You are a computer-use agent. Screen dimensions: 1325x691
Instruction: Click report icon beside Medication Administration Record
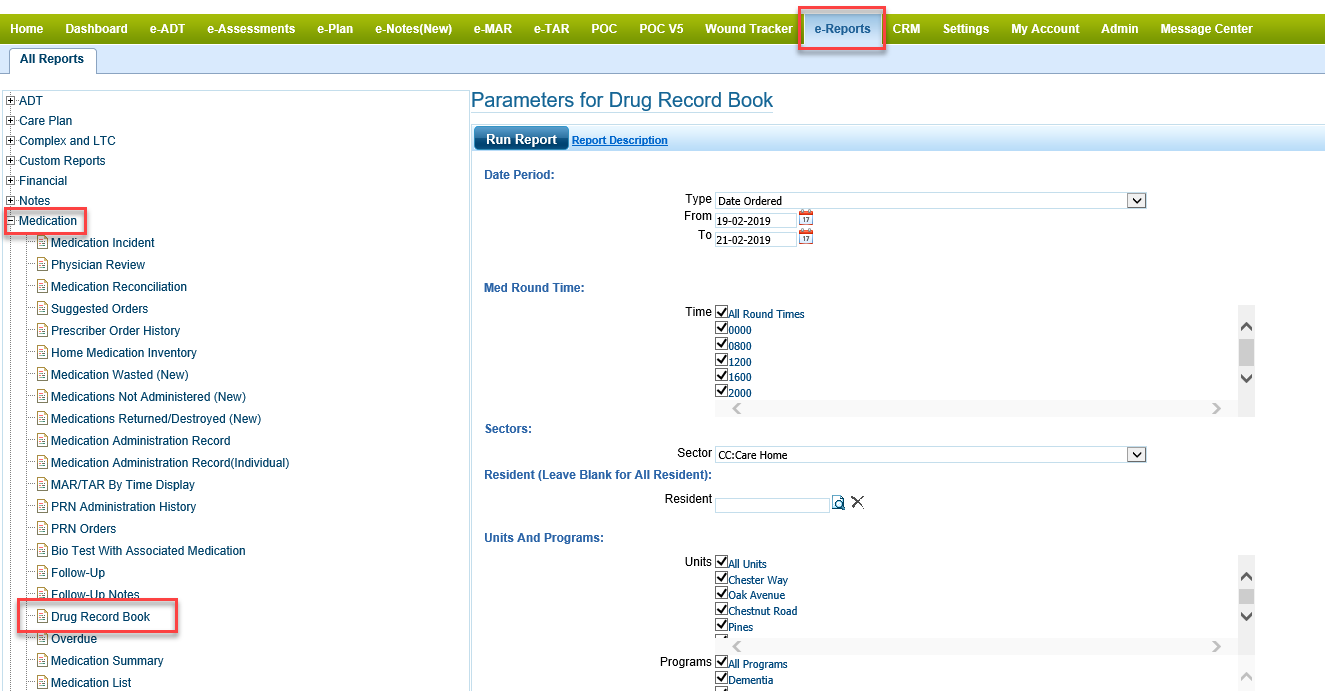(42, 440)
